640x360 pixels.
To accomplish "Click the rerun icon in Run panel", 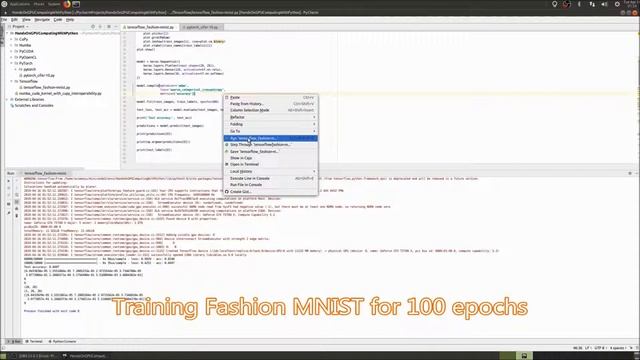I will 9,181.
